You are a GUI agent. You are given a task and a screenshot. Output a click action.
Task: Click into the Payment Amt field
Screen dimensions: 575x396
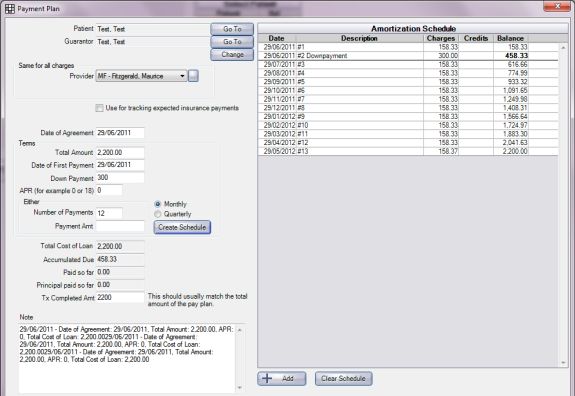pyautogui.click(x=120, y=226)
